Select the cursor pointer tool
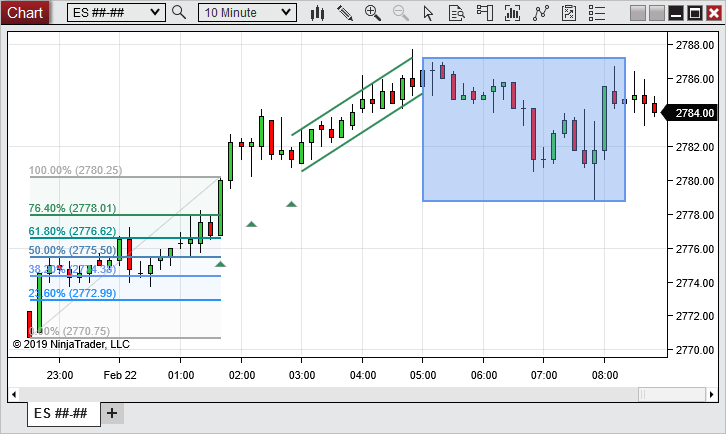The image size is (726, 434). point(429,13)
